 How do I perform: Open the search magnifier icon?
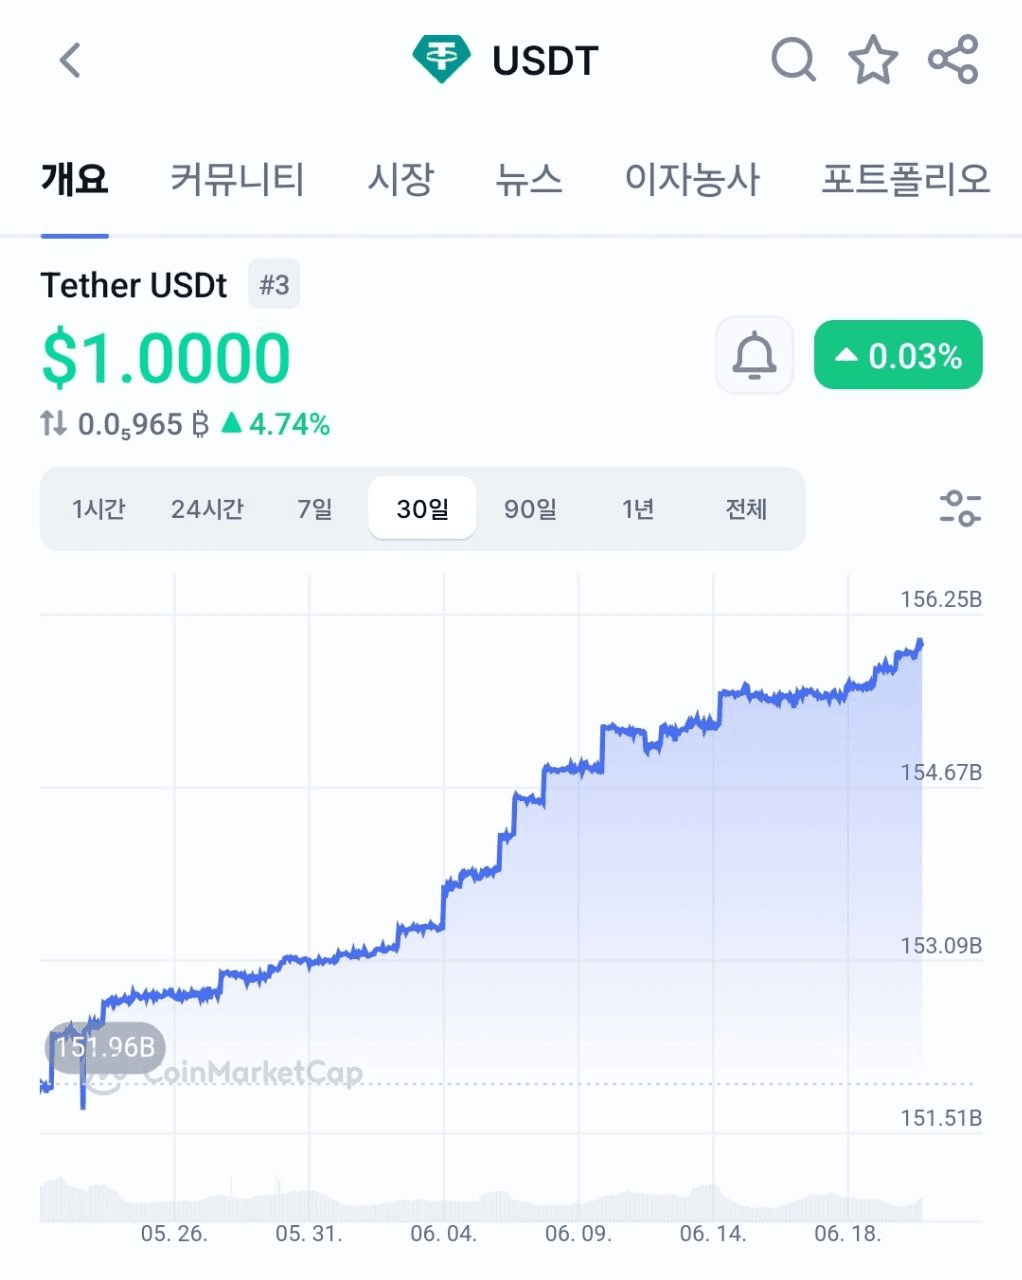pyautogui.click(x=793, y=60)
